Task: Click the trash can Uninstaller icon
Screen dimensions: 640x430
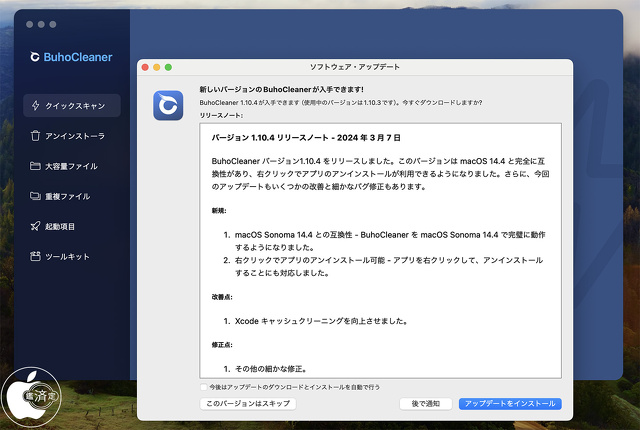Action: (36, 135)
